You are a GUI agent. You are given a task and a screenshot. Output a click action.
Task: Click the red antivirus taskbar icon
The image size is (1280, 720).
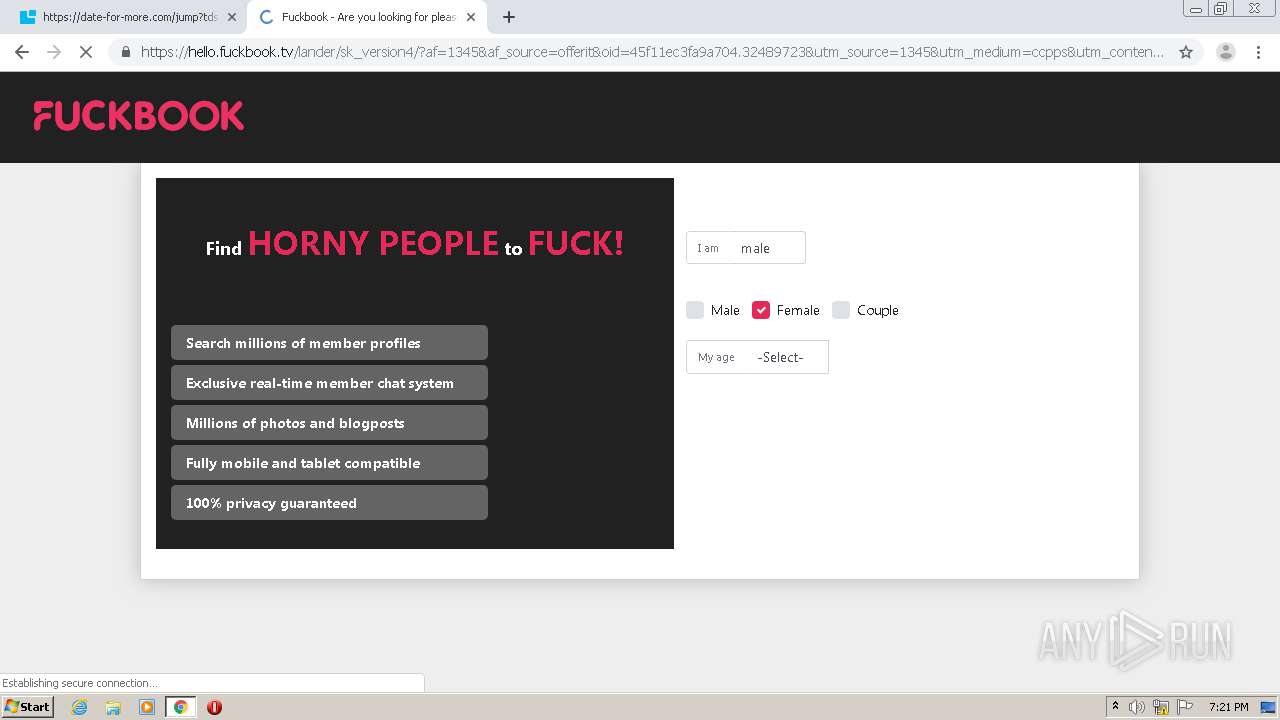pos(214,707)
